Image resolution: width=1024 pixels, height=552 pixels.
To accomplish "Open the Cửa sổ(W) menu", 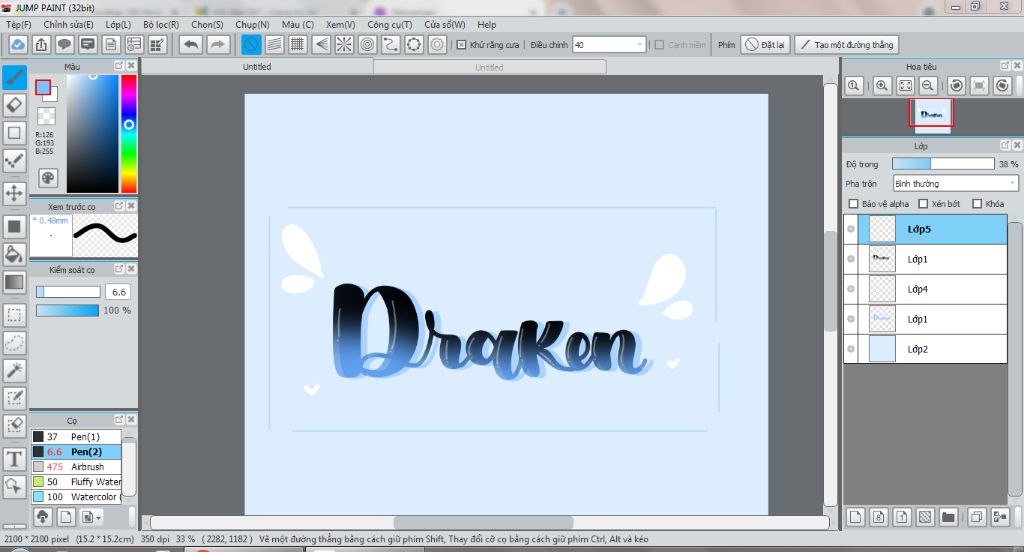I will point(445,24).
